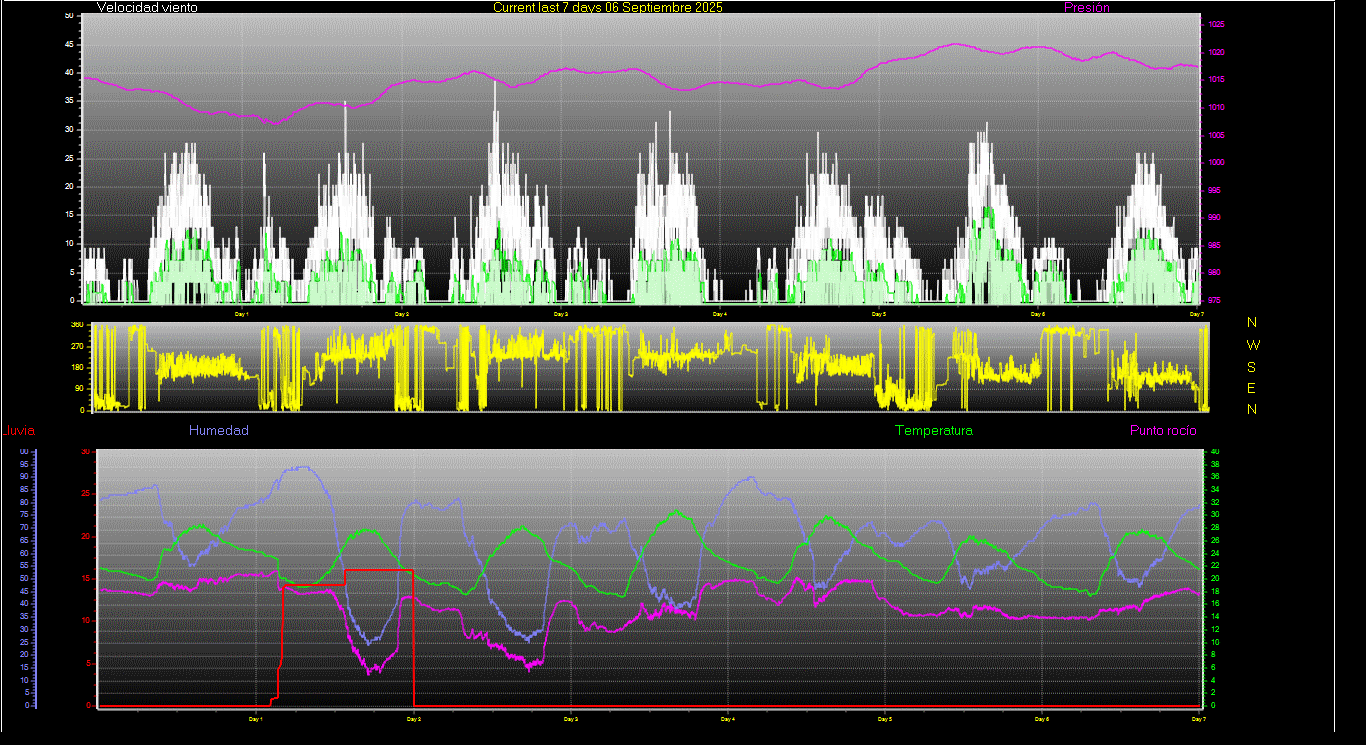1366x745 pixels.
Task: Click "45" on the wind speed axis
Action: pyautogui.click(x=69, y=44)
